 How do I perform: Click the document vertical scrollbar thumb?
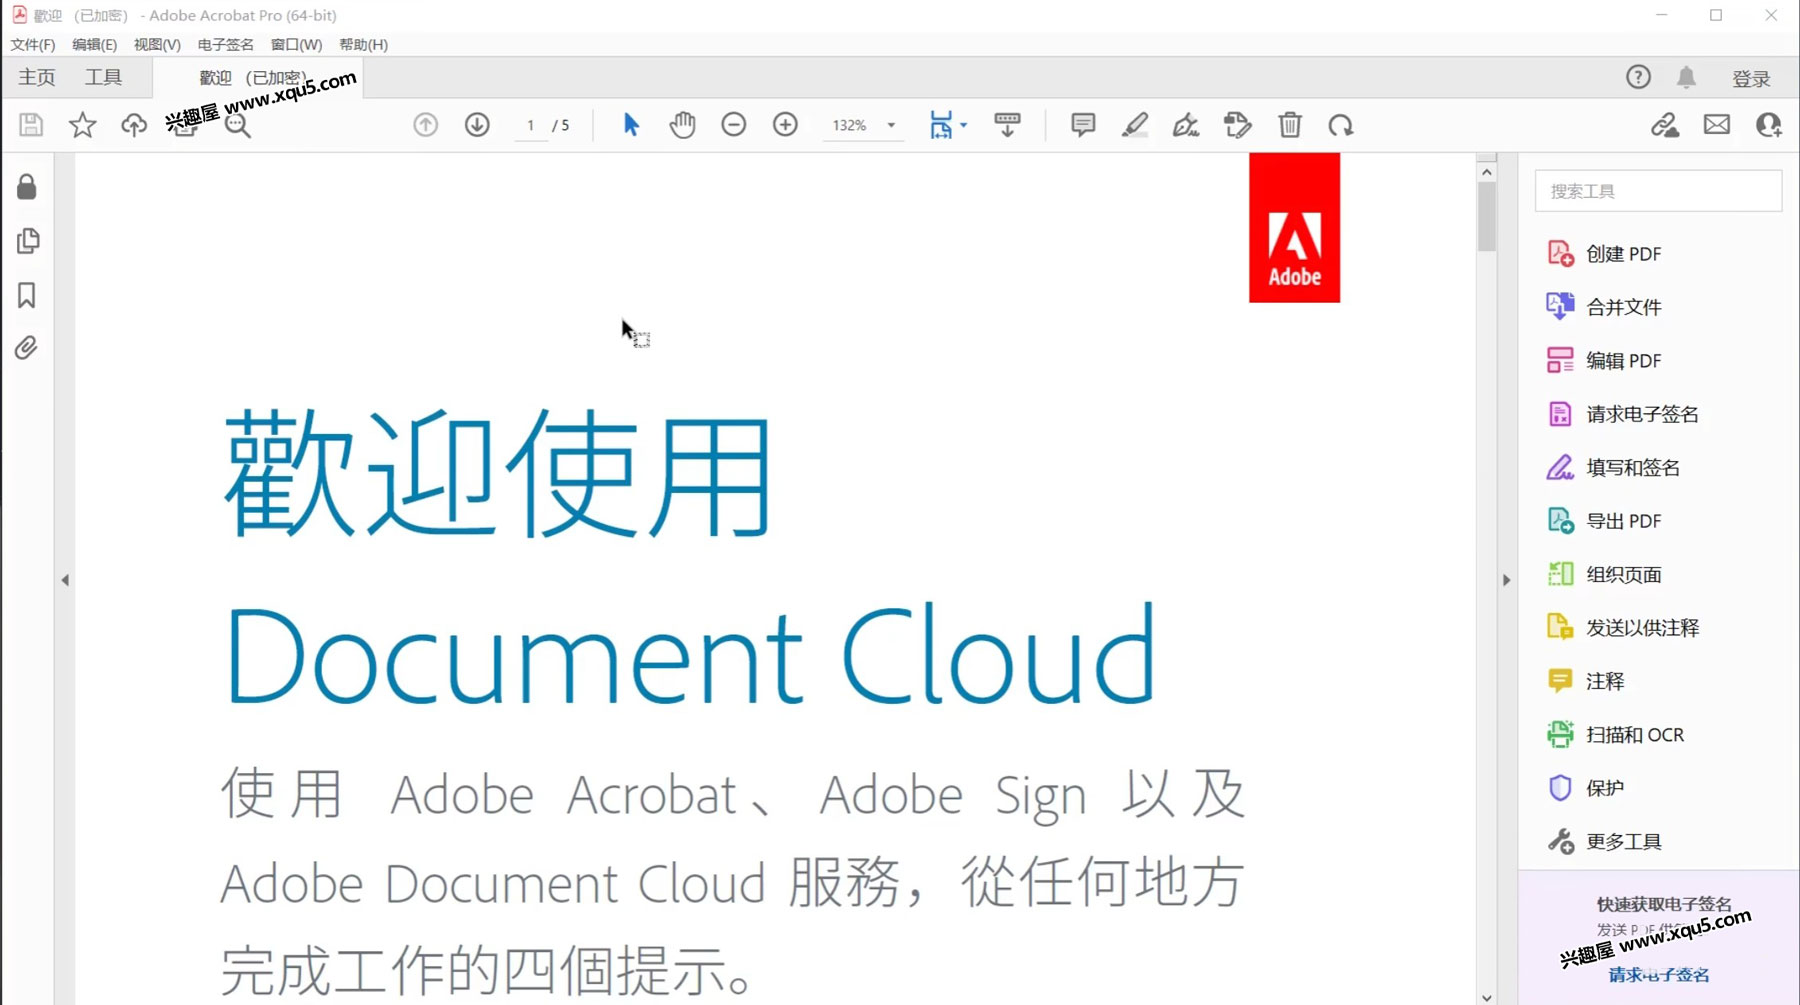tap(1487, 216)
